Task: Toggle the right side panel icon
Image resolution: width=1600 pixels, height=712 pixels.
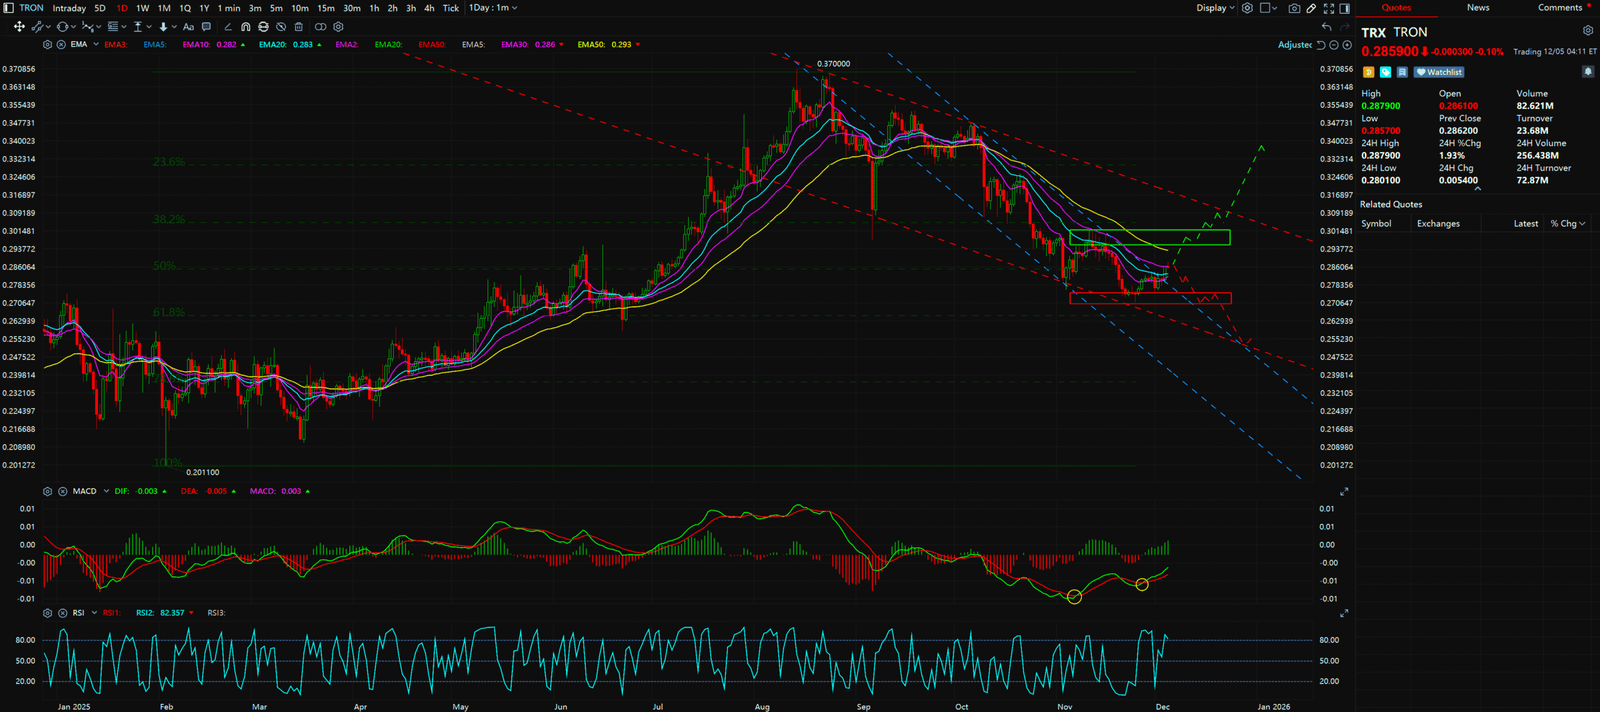Action: 1344,8
